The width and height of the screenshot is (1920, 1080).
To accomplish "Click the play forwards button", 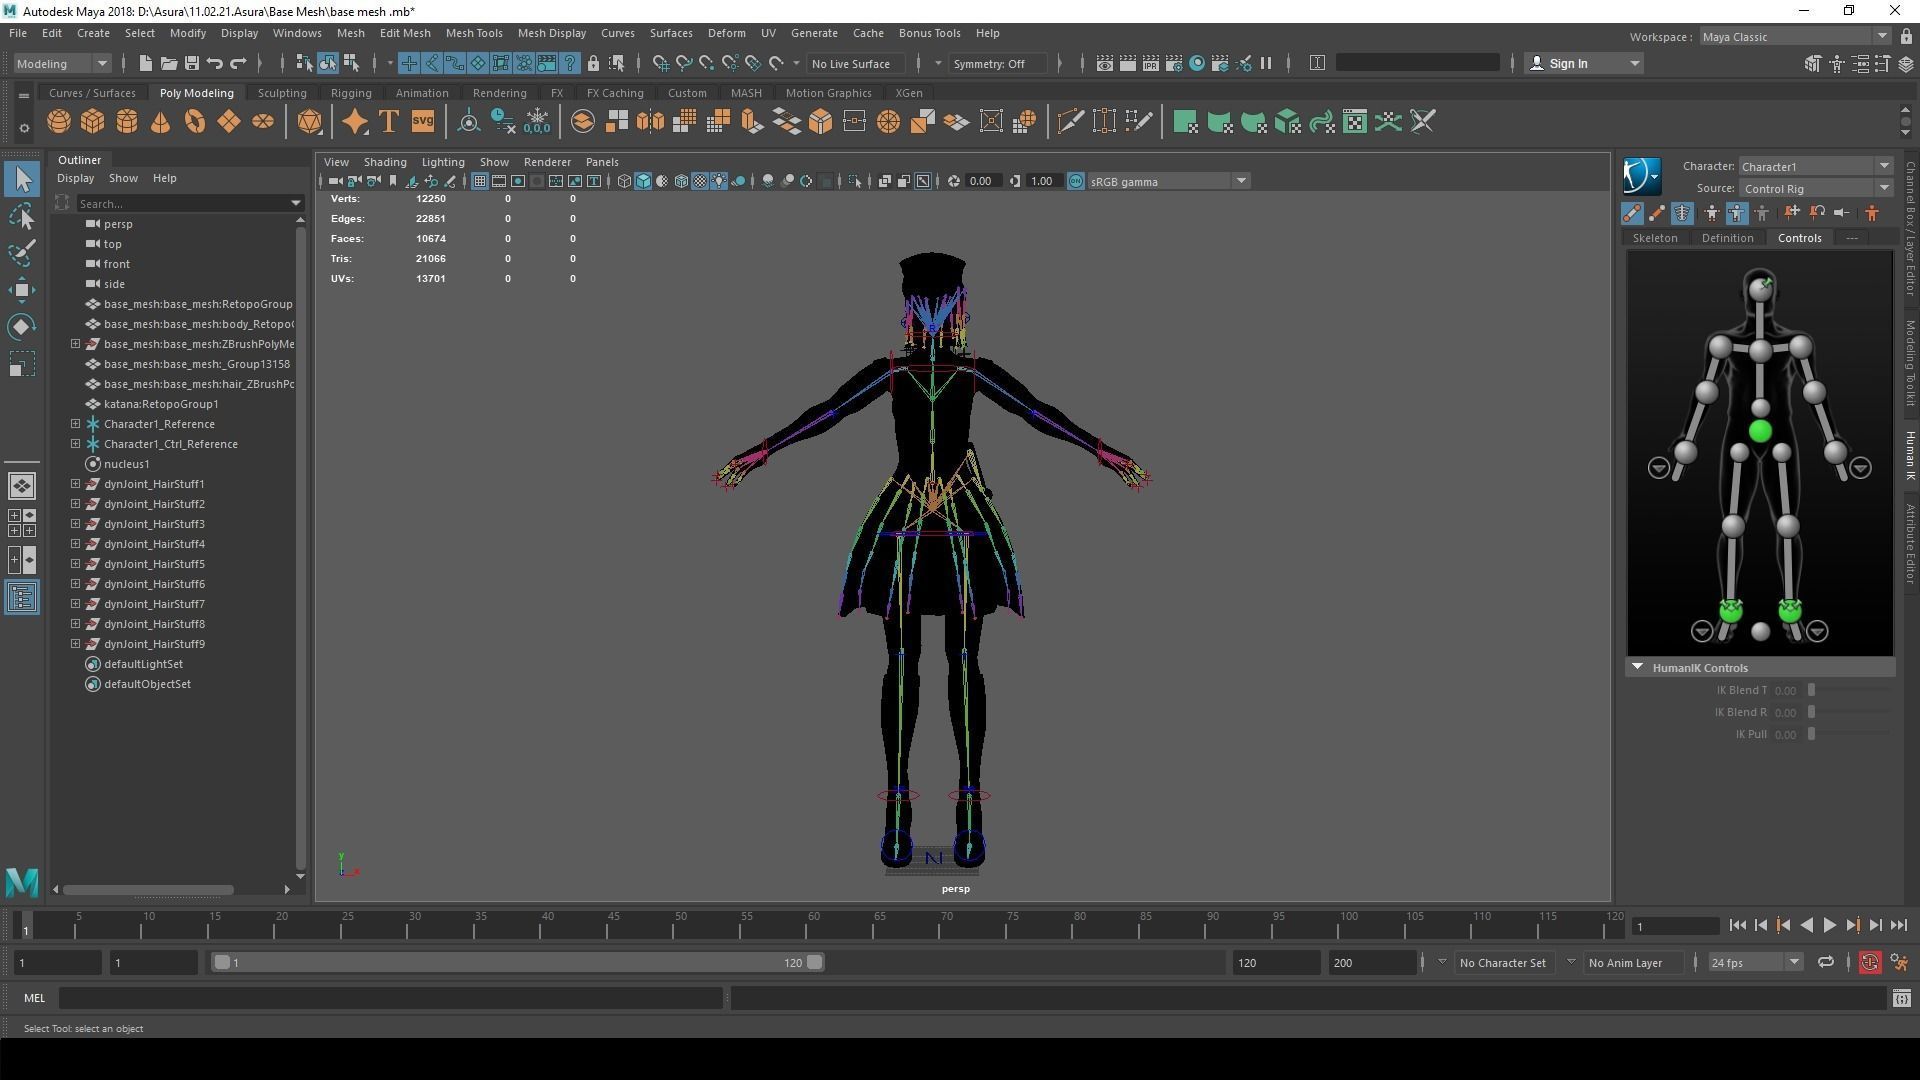I will click(x=1829, y=926).
